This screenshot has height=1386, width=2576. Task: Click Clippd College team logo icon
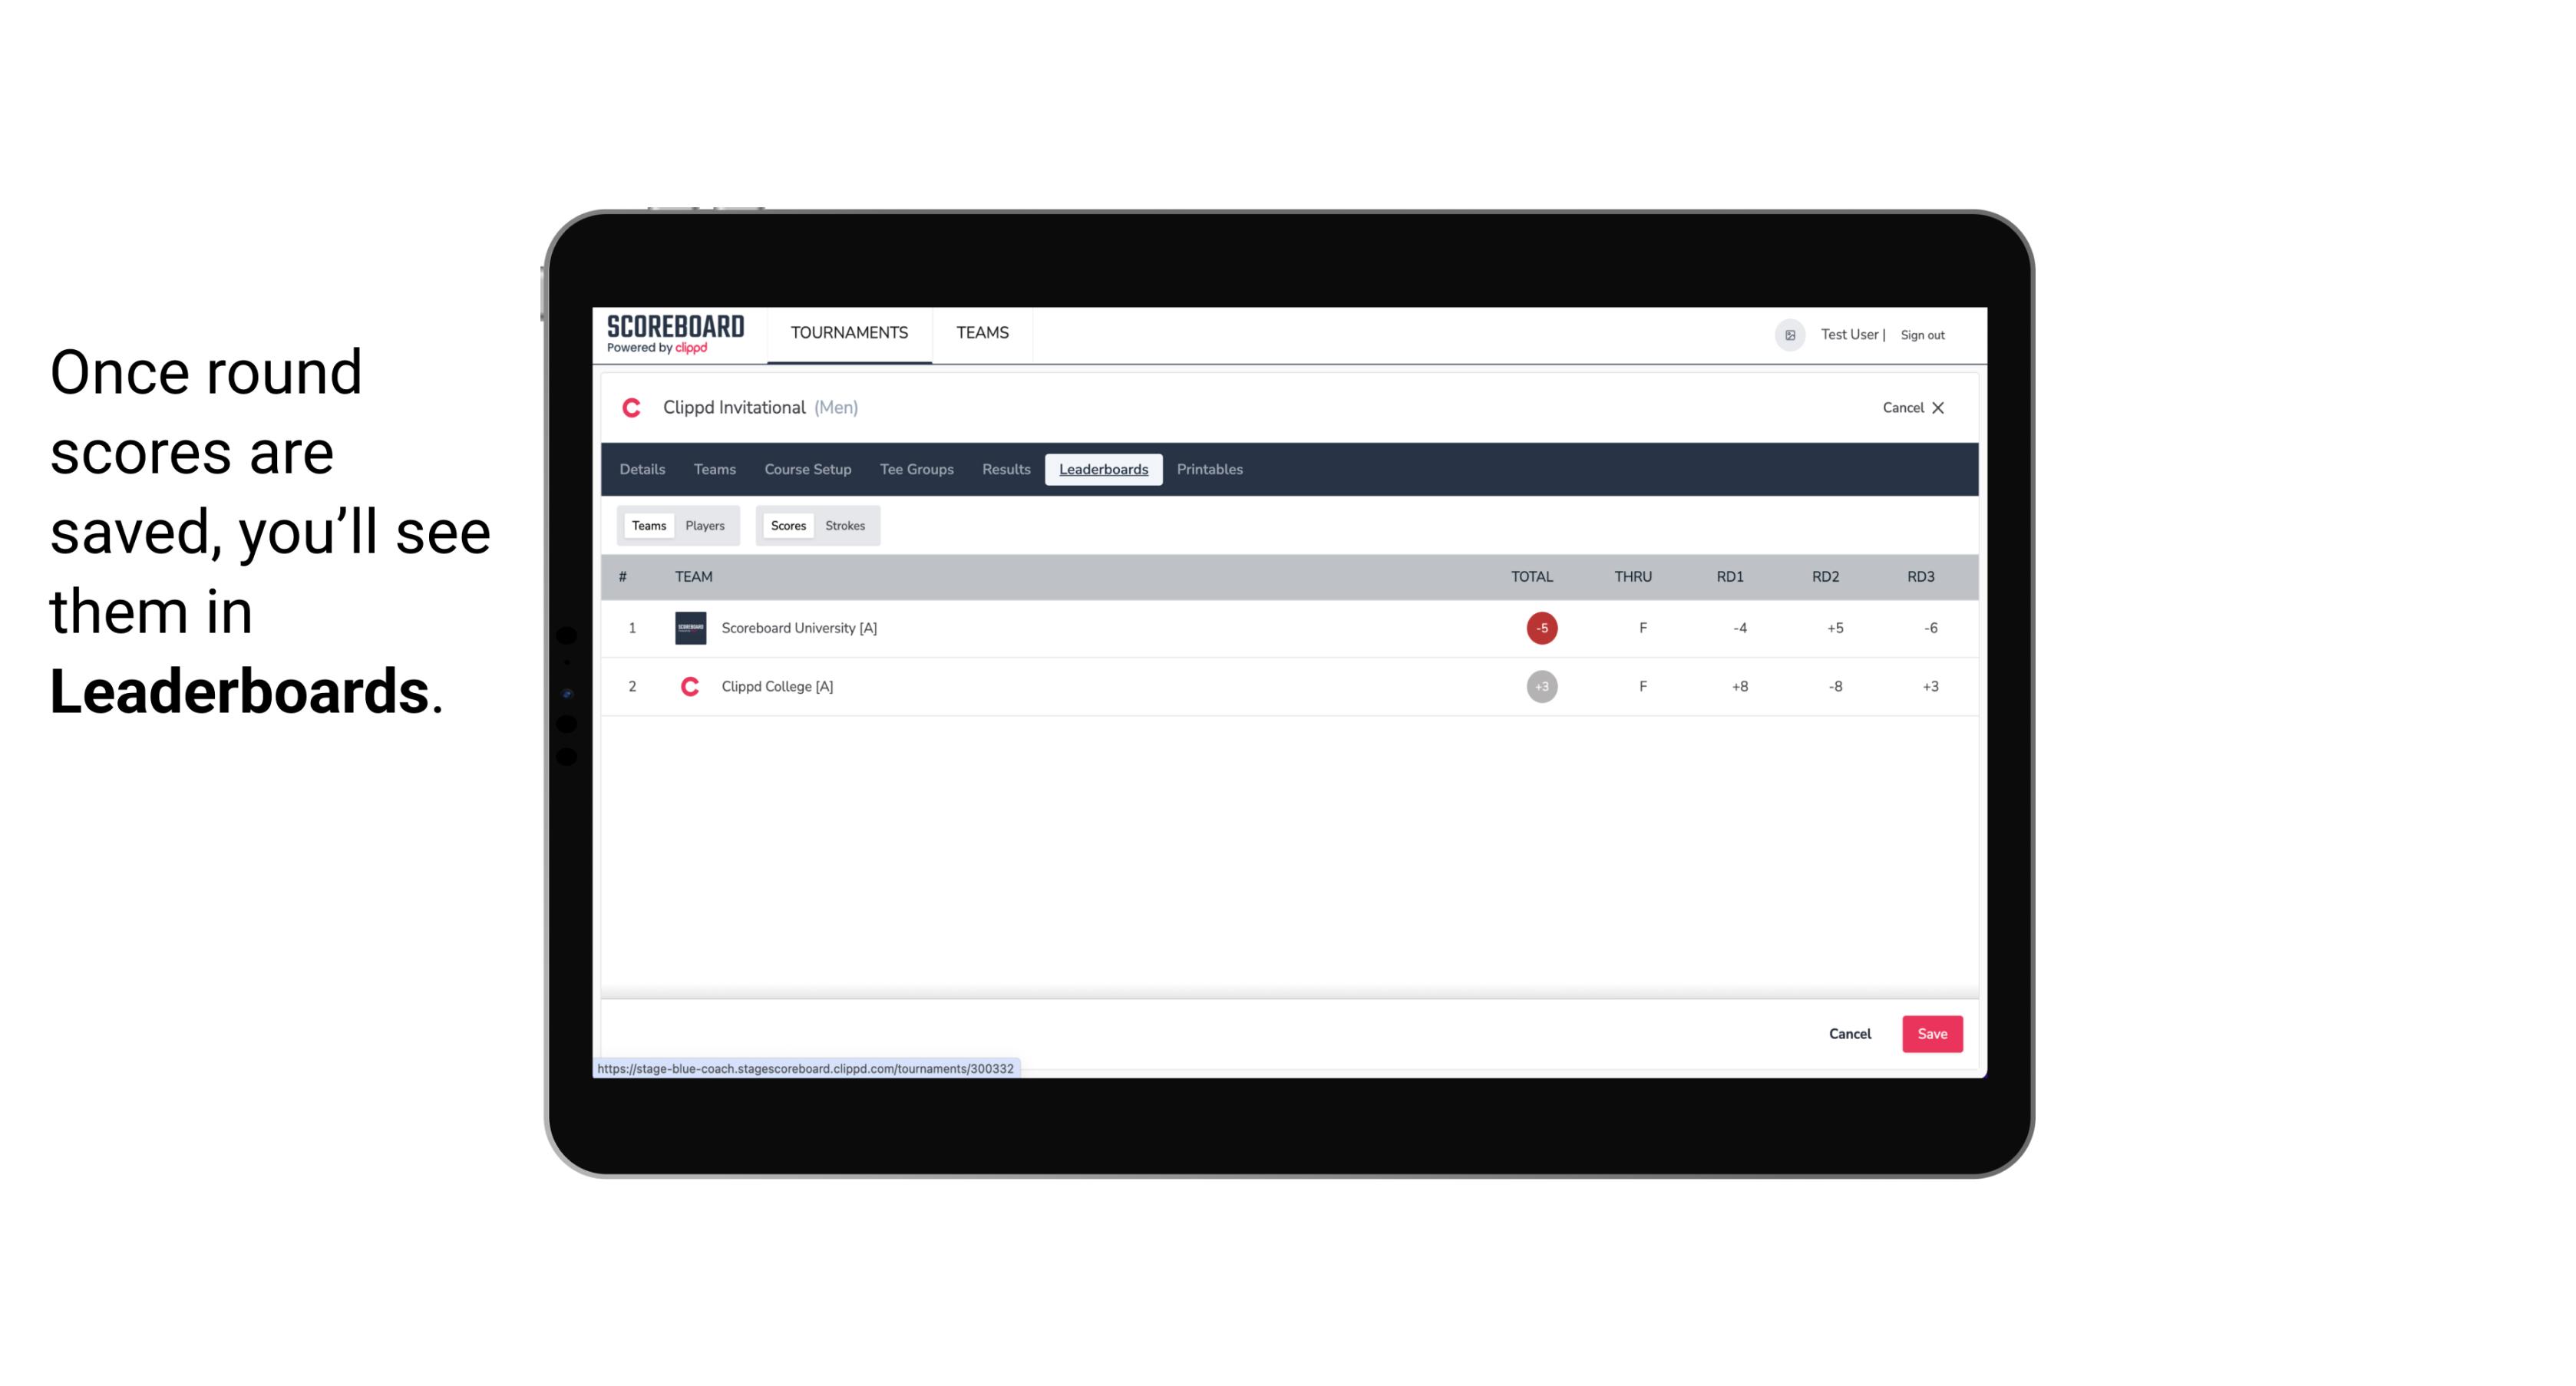click(x=688, y=686)
